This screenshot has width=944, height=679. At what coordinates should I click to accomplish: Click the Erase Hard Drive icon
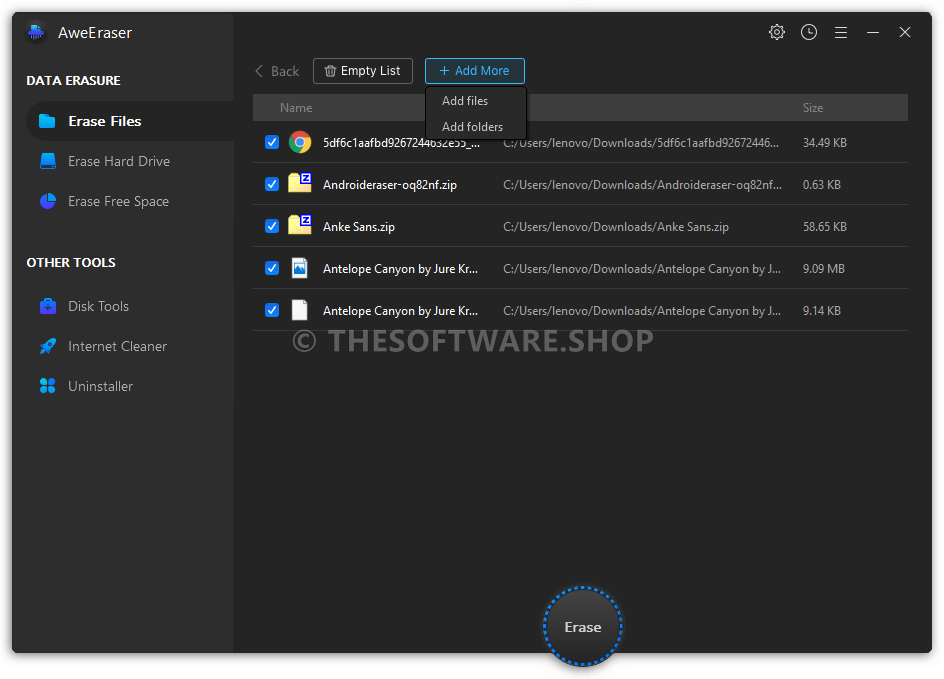[48, 161]
